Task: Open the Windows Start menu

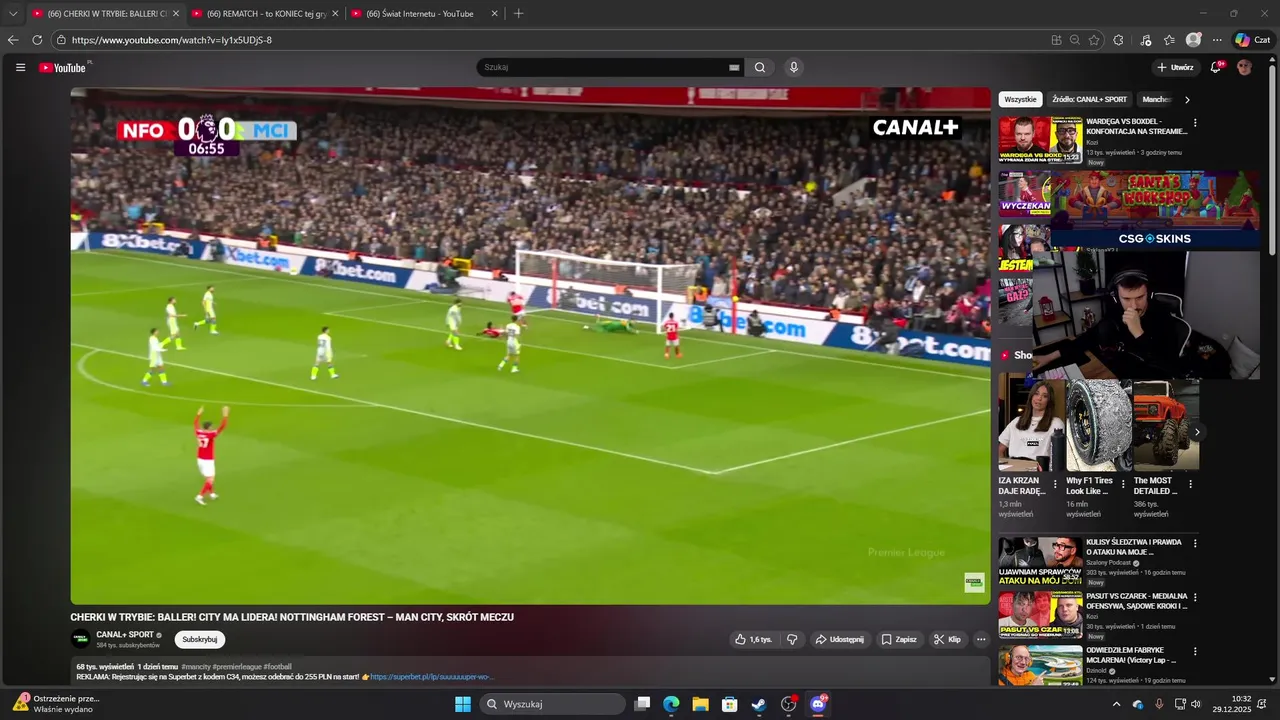Action: tap(463, 704)
